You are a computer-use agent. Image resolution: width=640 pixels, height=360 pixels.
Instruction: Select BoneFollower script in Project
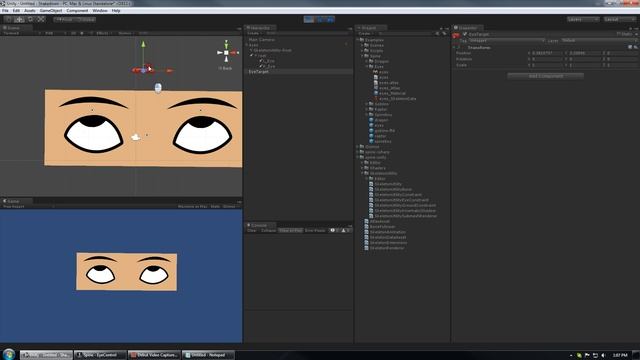tap(382, 227)
